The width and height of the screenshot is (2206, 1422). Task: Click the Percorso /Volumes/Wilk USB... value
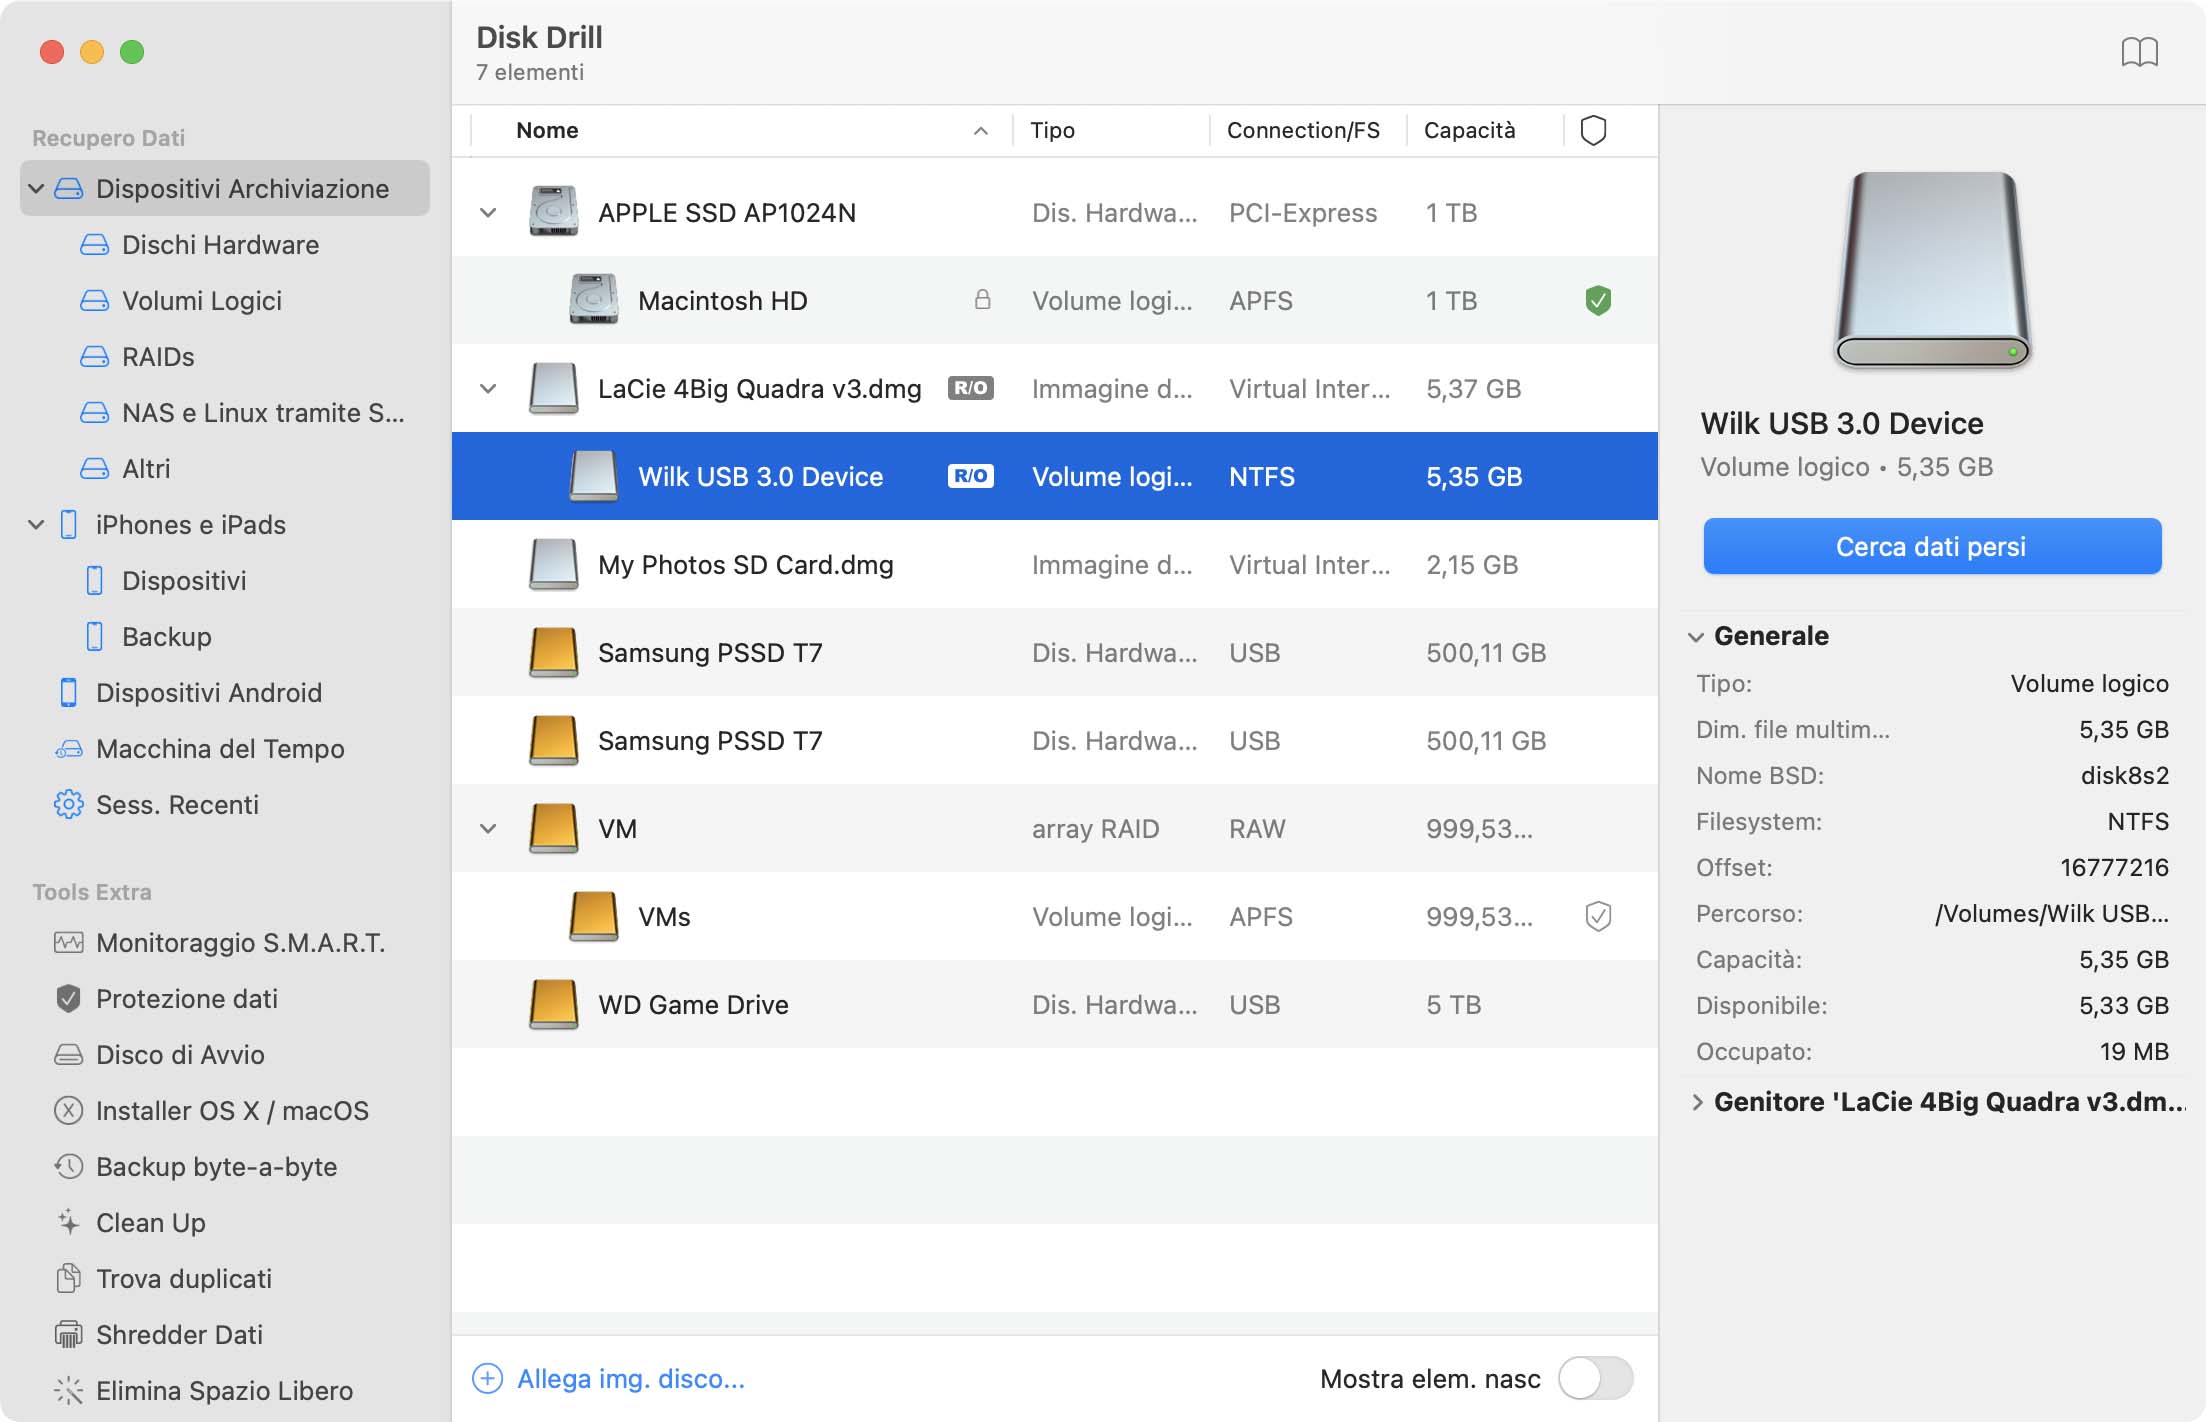pyautogui.click(x=2052, y=913)
